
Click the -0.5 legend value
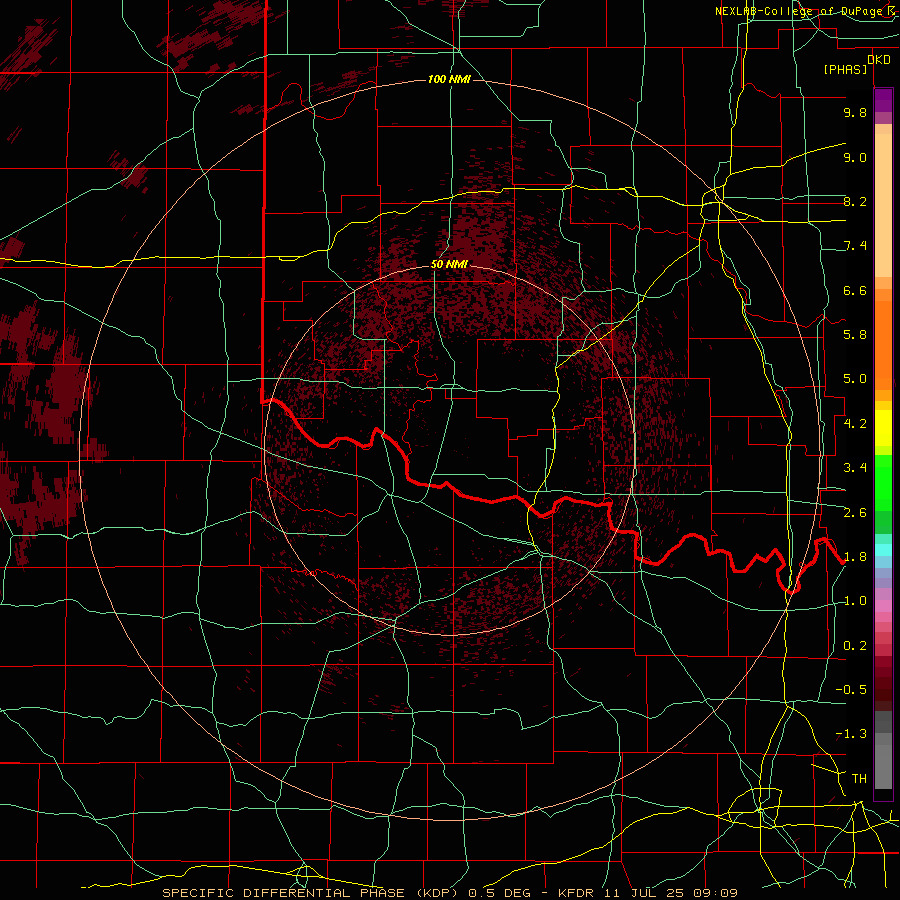pos(851,690)
